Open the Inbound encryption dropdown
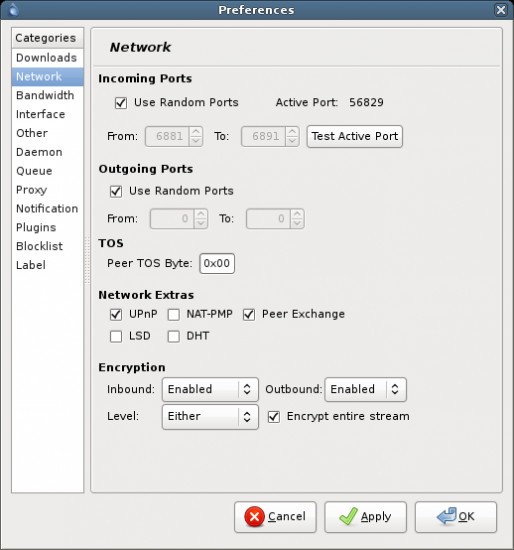 210,389
